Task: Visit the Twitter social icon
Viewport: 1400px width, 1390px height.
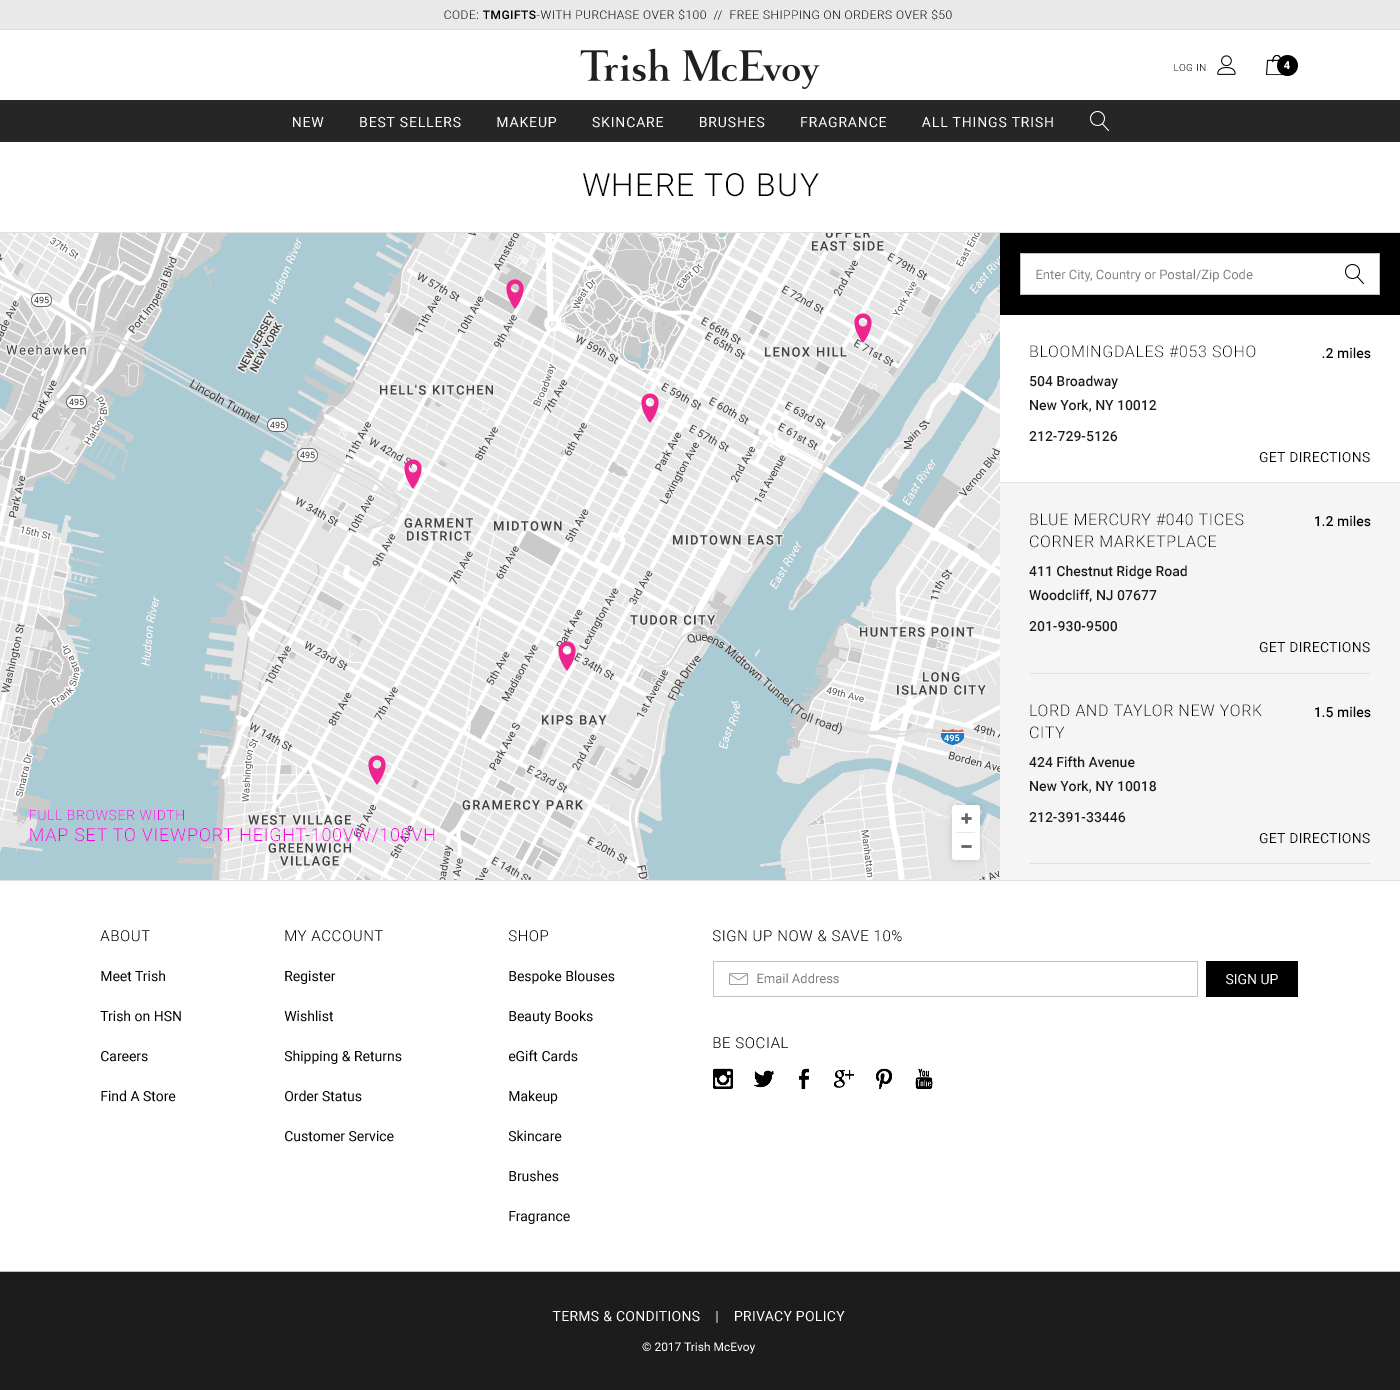Action: pyautogui.click(x=764, y=1079)
